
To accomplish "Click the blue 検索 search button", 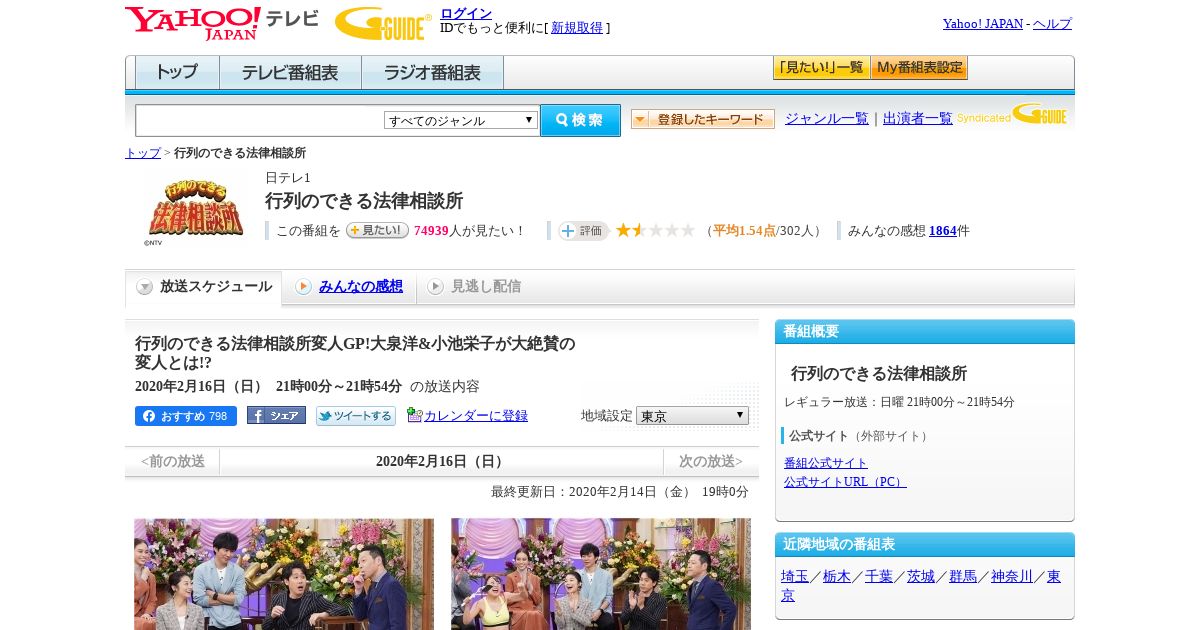I will [580, 120].
